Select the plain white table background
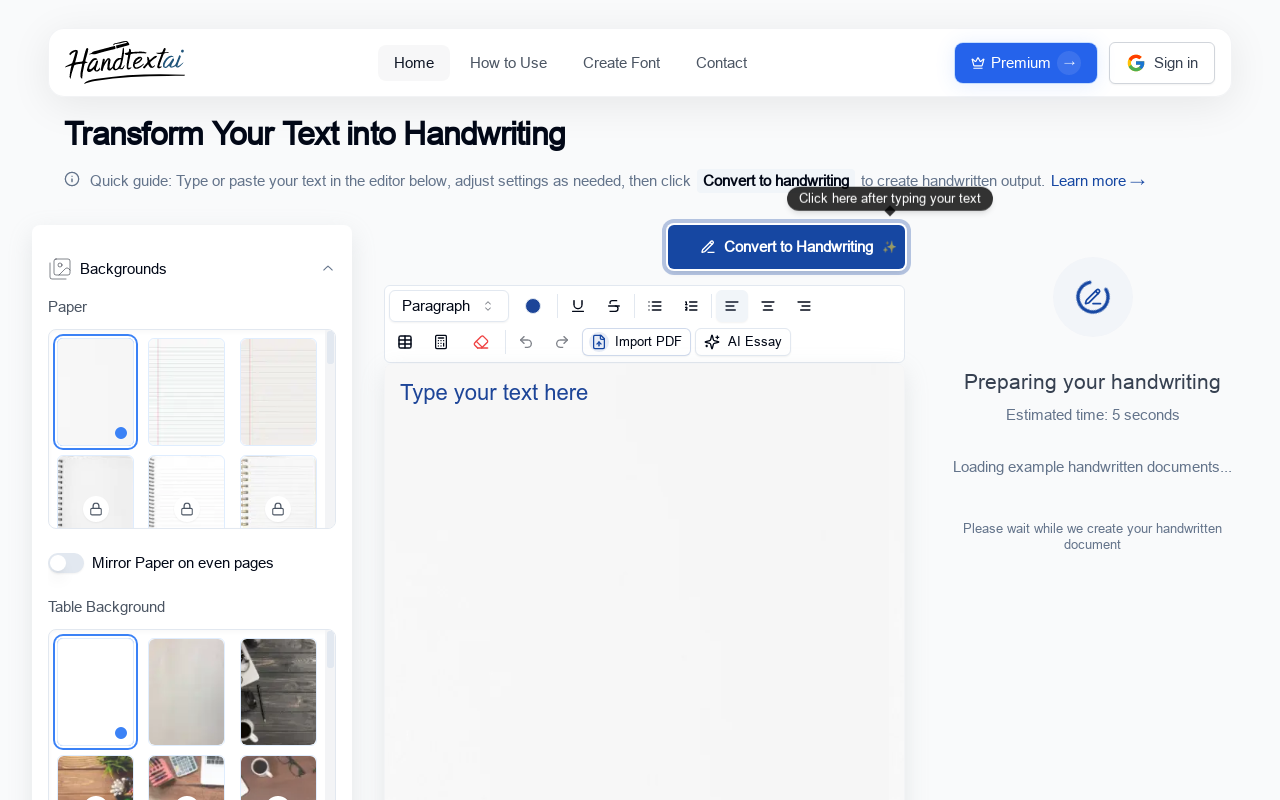Viewport: 1280px width, 800px height. point(95,692)
